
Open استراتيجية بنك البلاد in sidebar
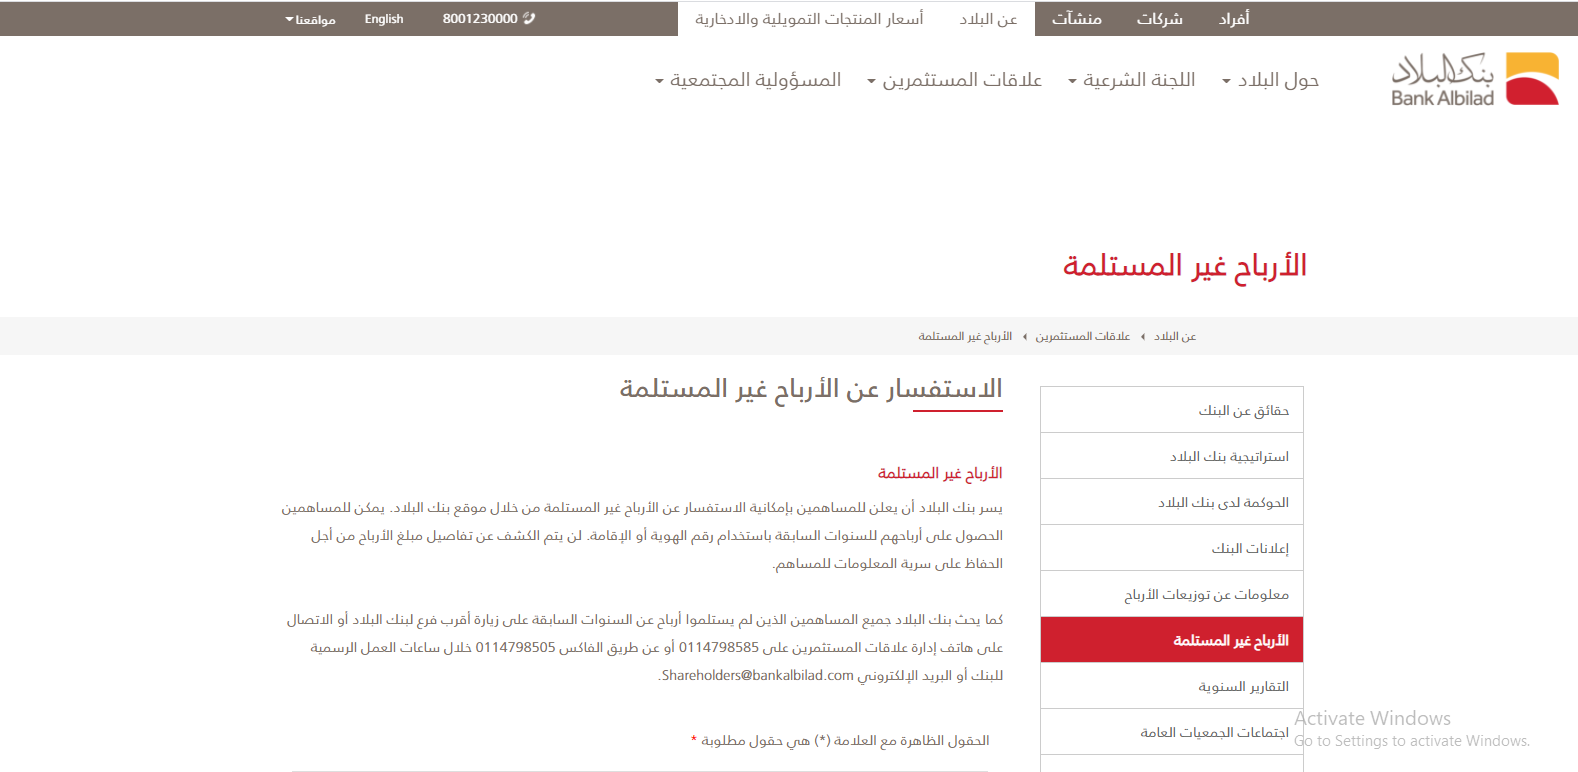pos(1229,456)
